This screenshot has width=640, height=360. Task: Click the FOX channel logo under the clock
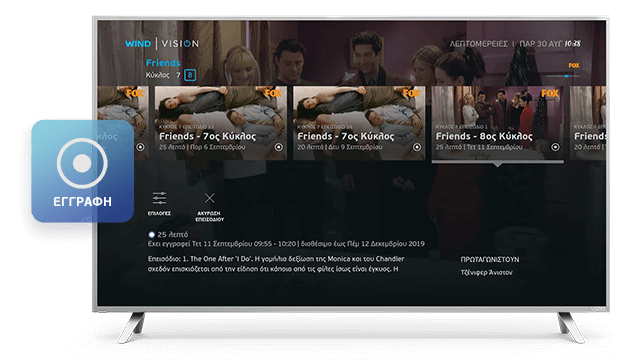(x=574, y=65)
